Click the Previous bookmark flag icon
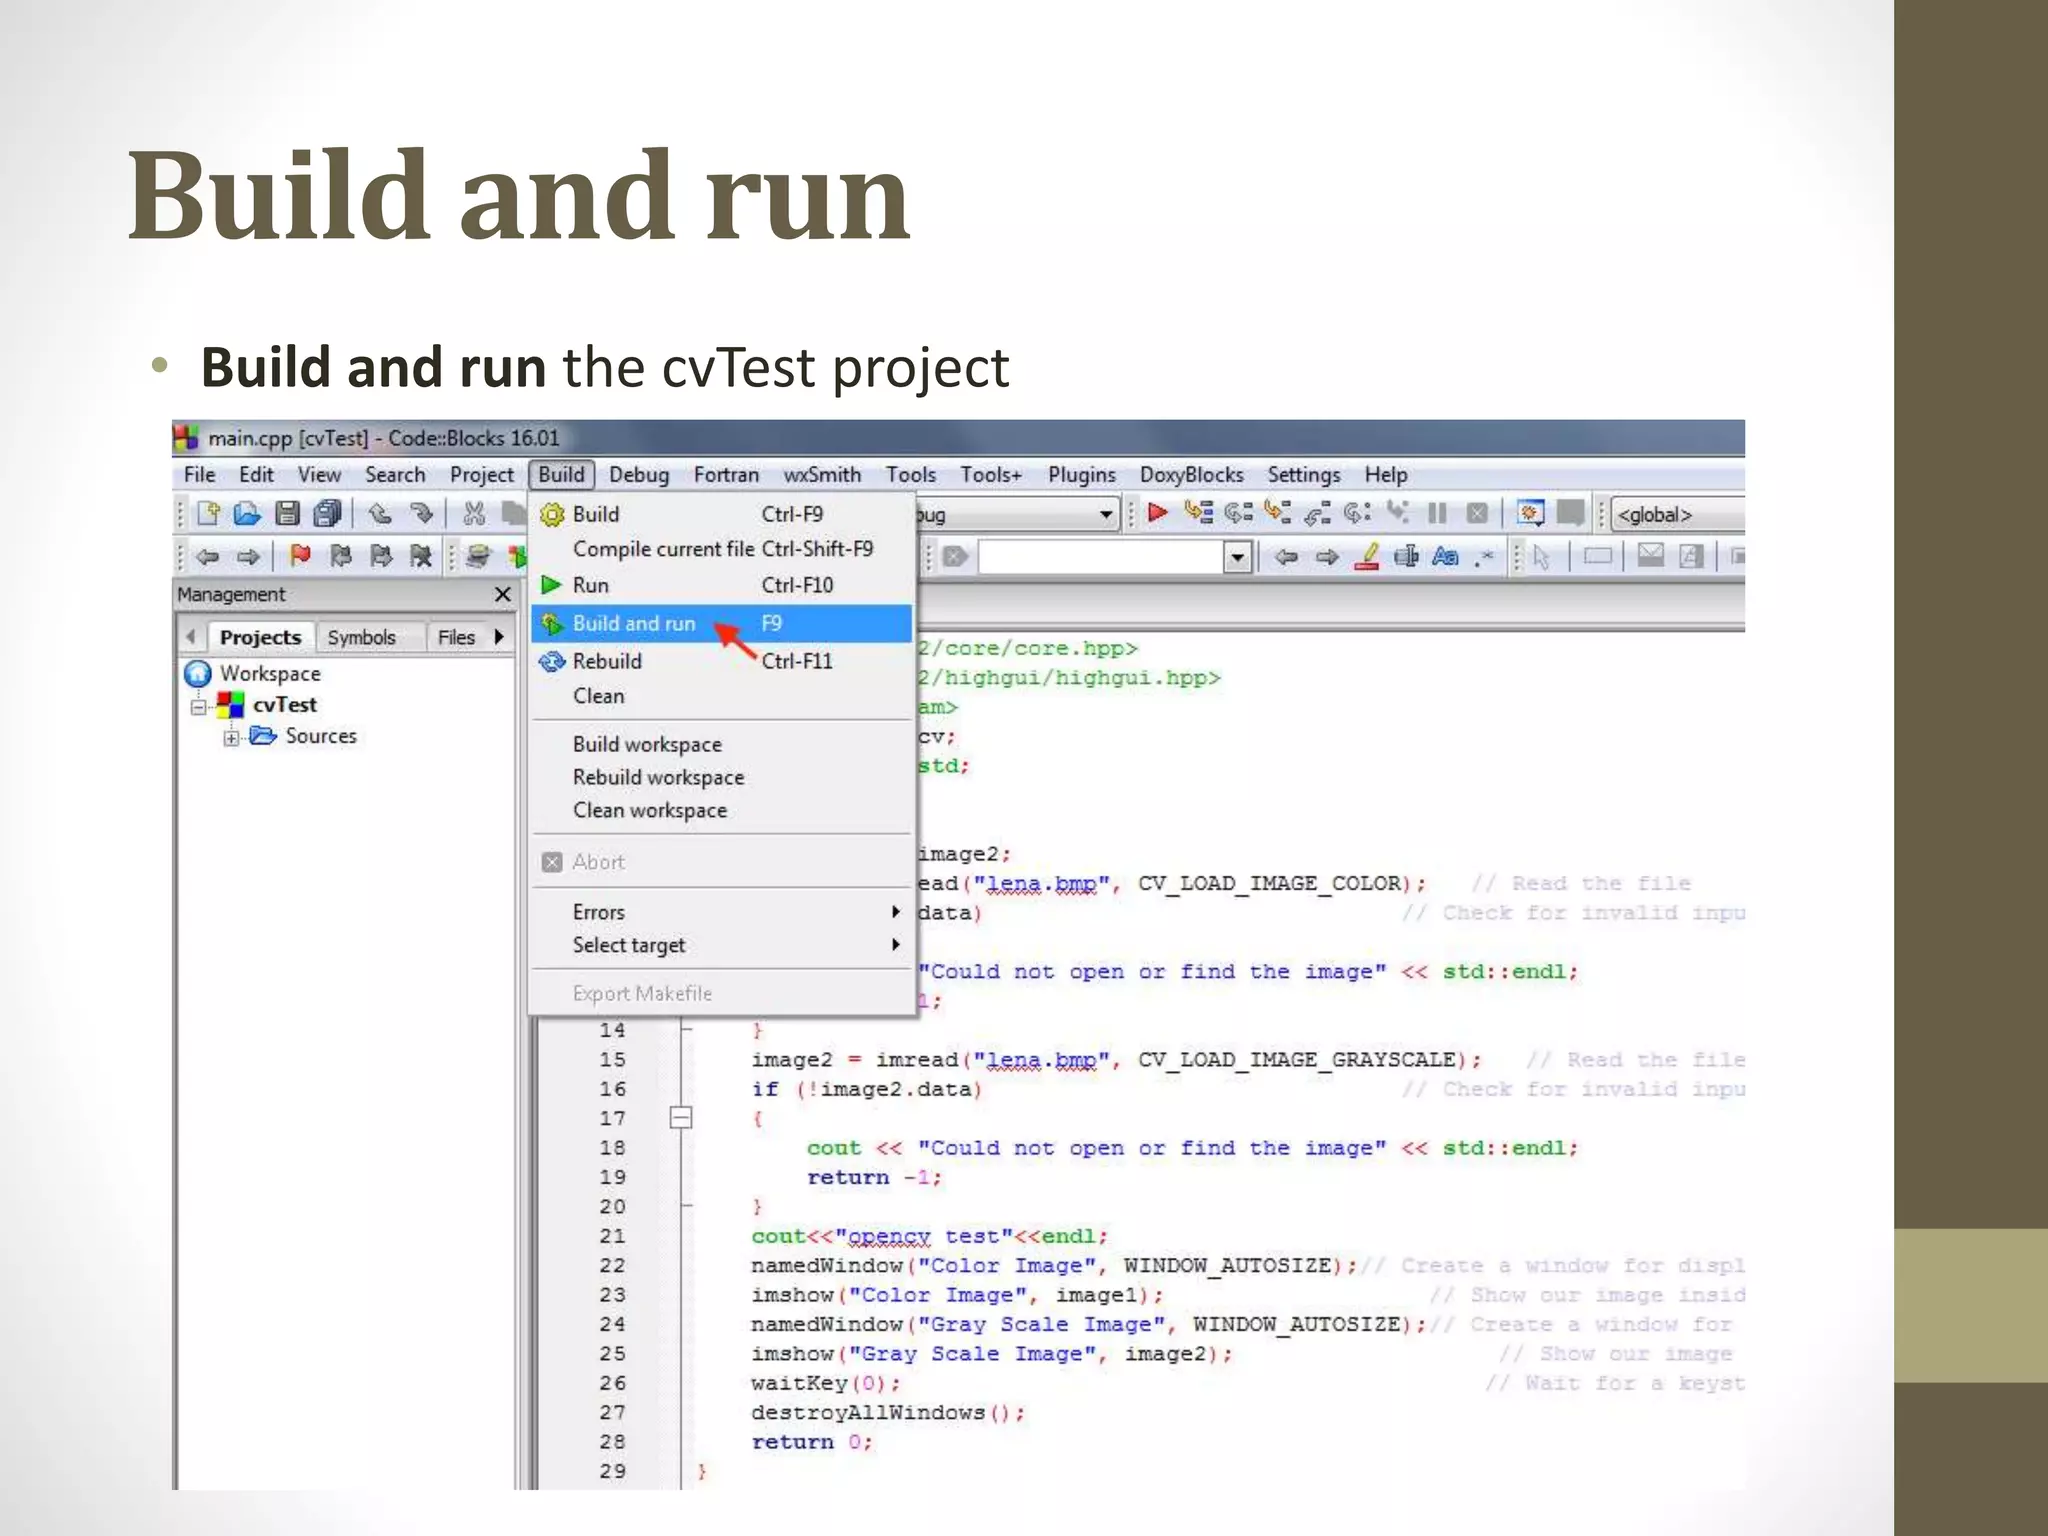This screenshot has height=1536, width=2048. point(341,556)
